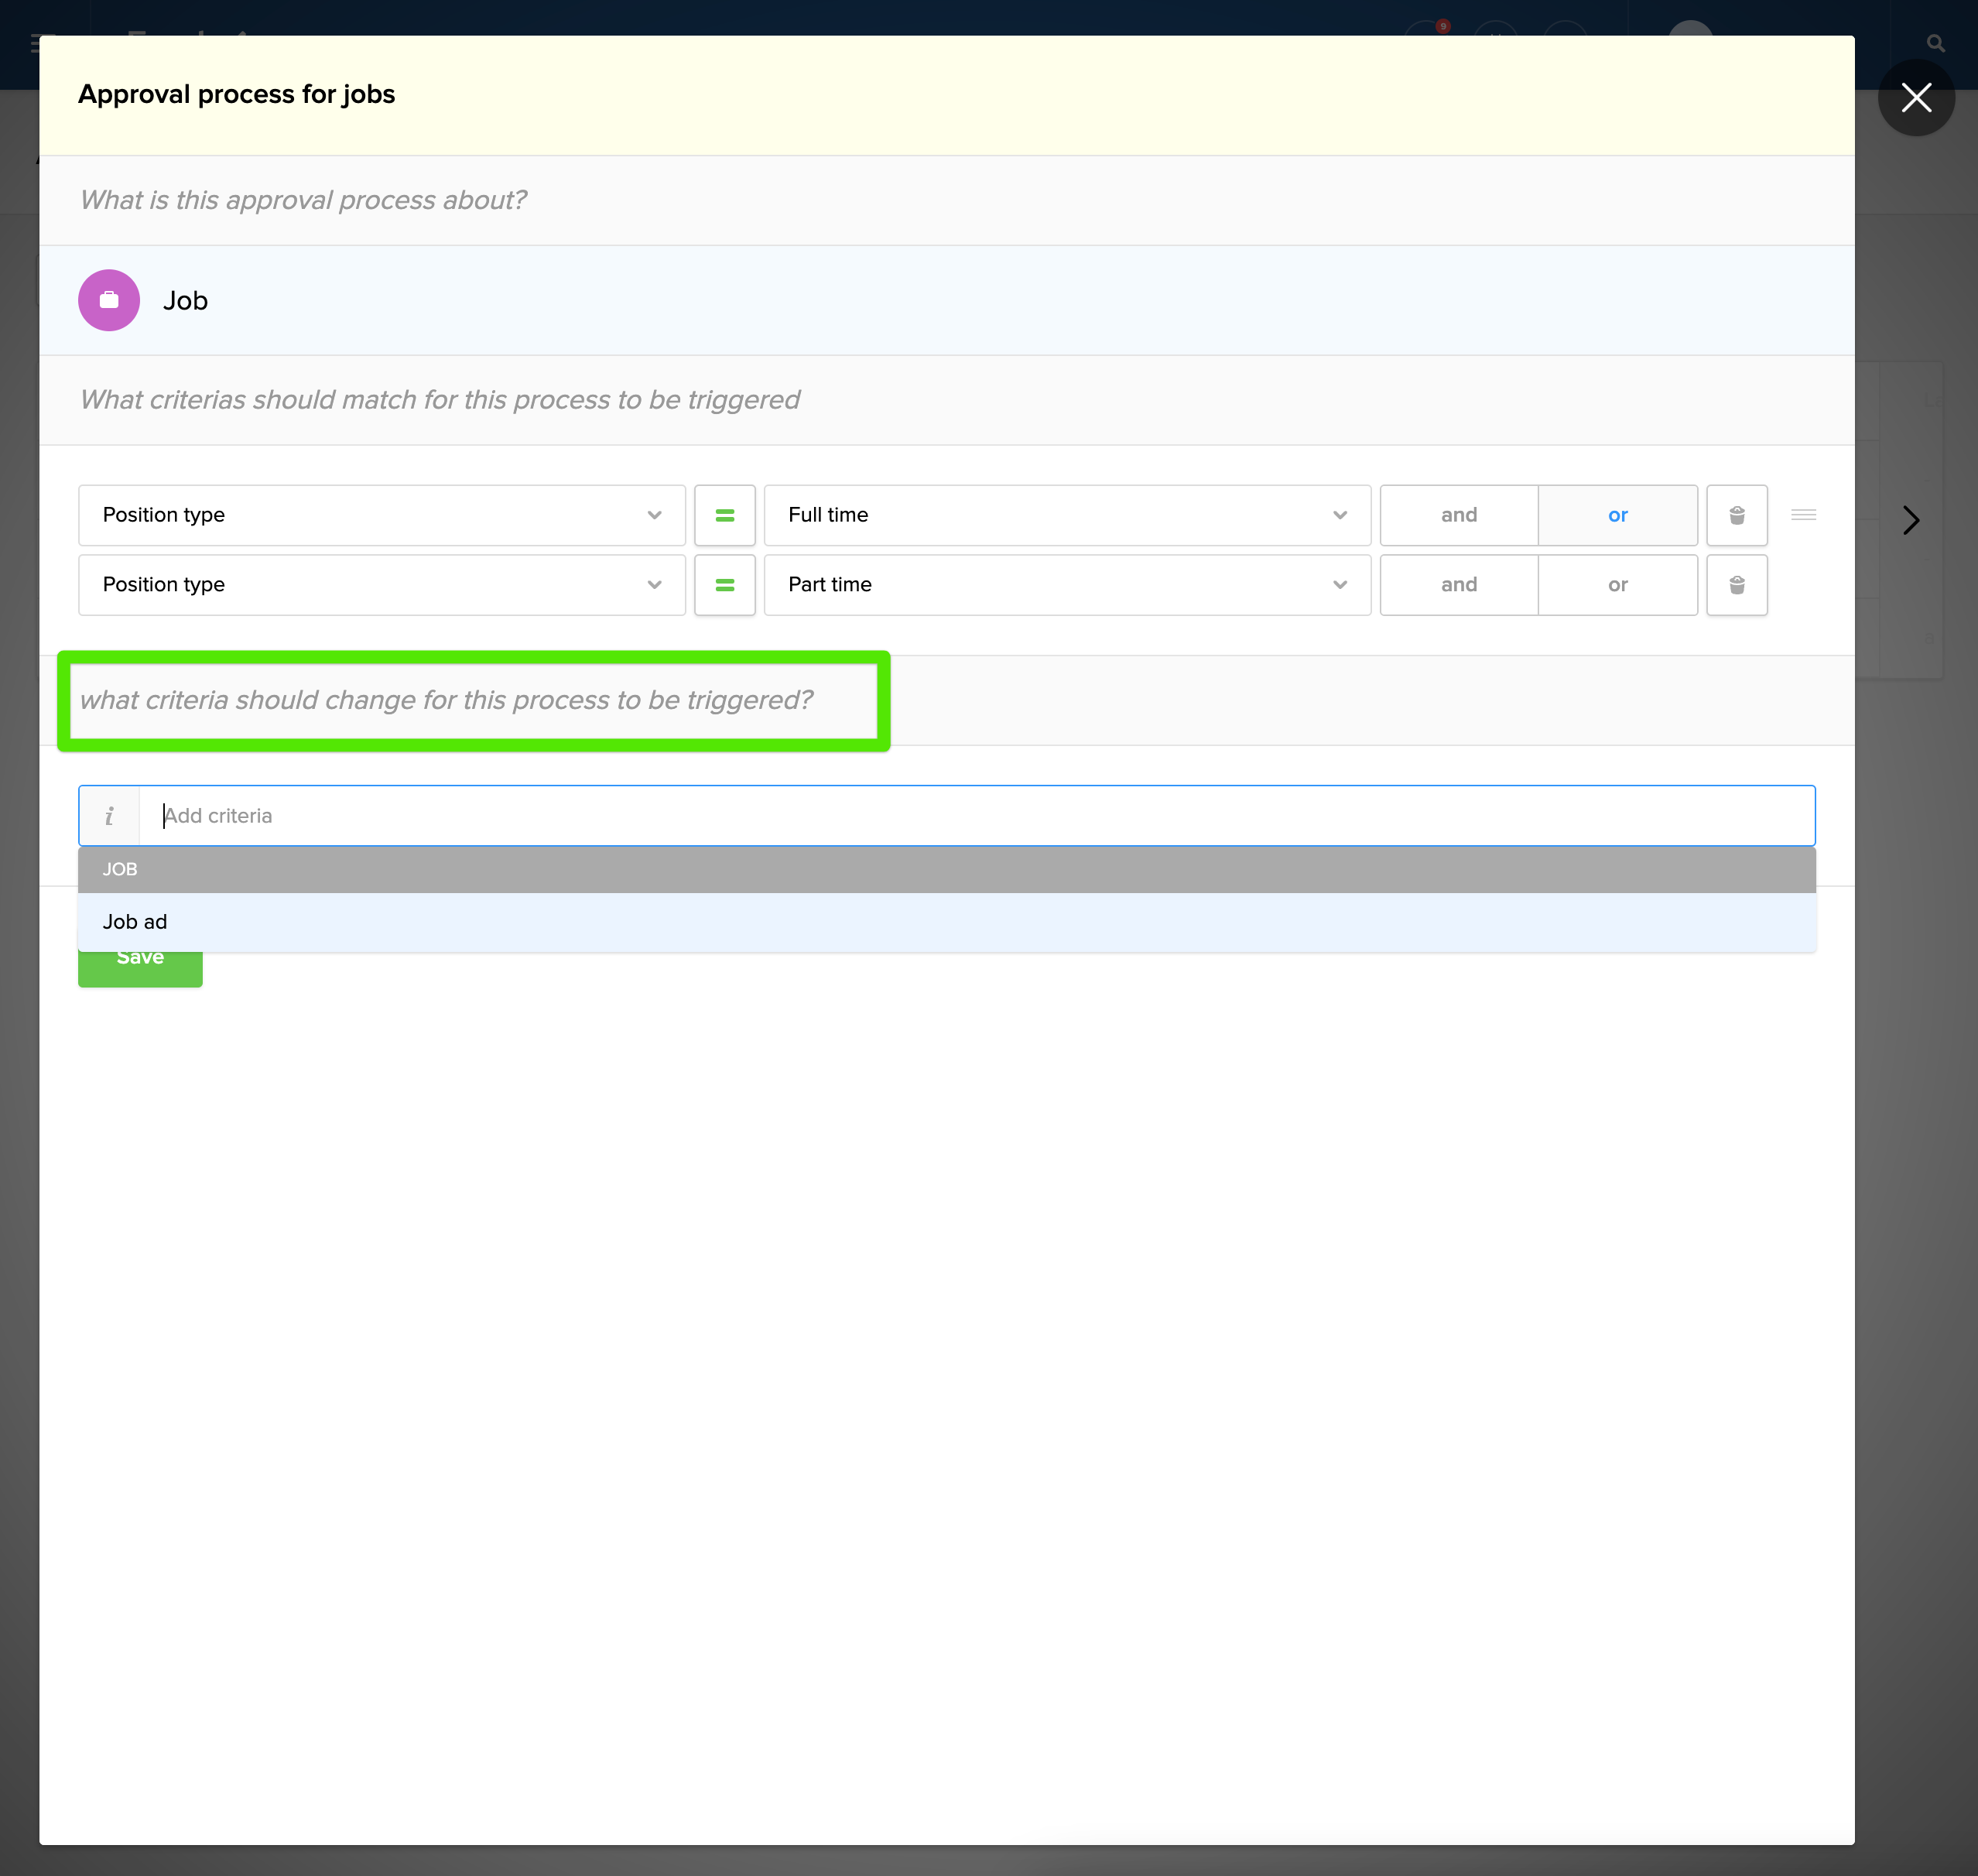The image size is (1978, 1876).
Task: Select 'or' connector in Part time row
Action: pyautogui.click(x=1617, y=585)
